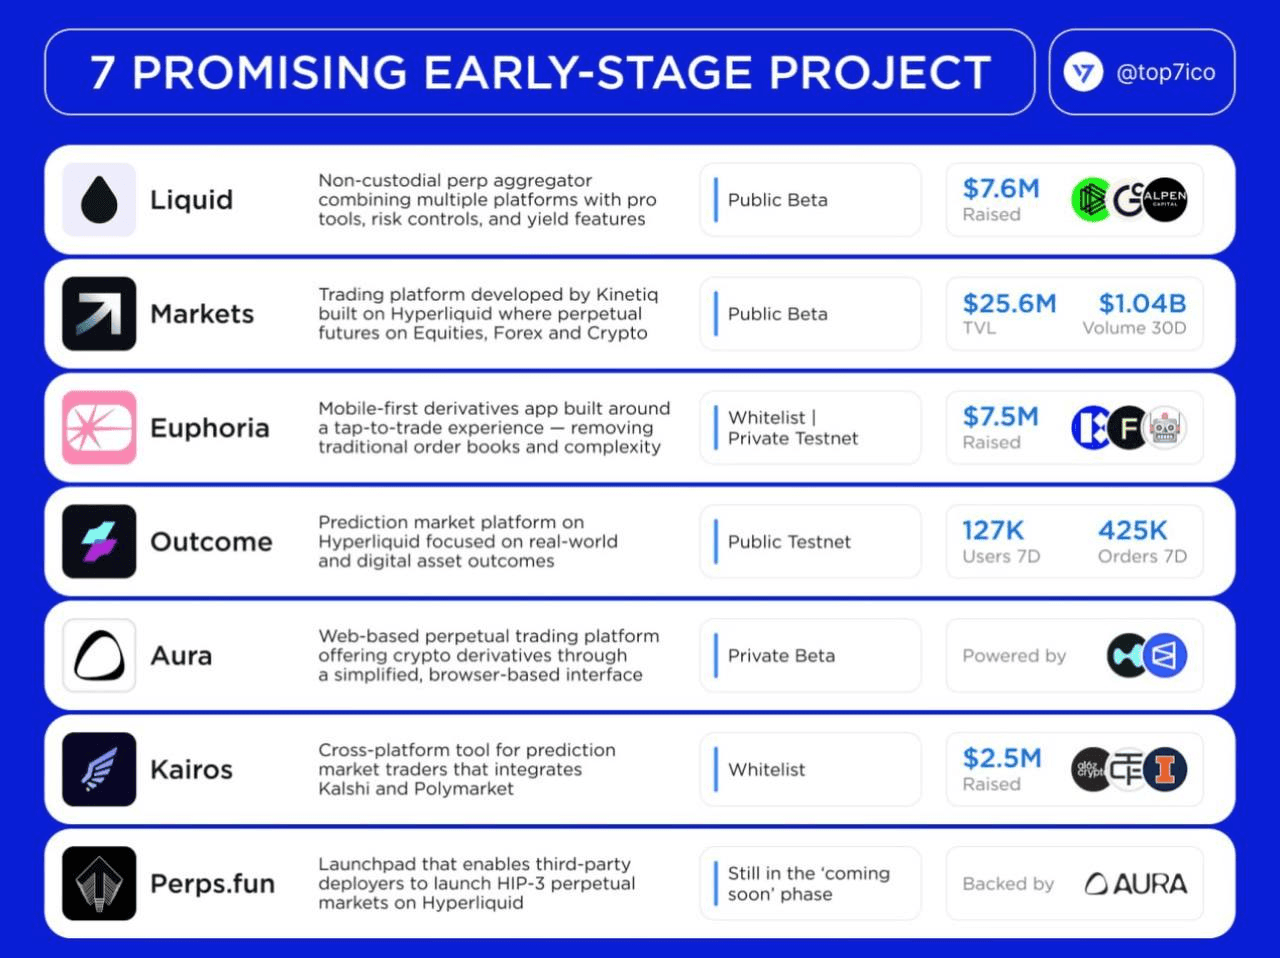Click the top7ico round logo badge

tap(1083, 72)
